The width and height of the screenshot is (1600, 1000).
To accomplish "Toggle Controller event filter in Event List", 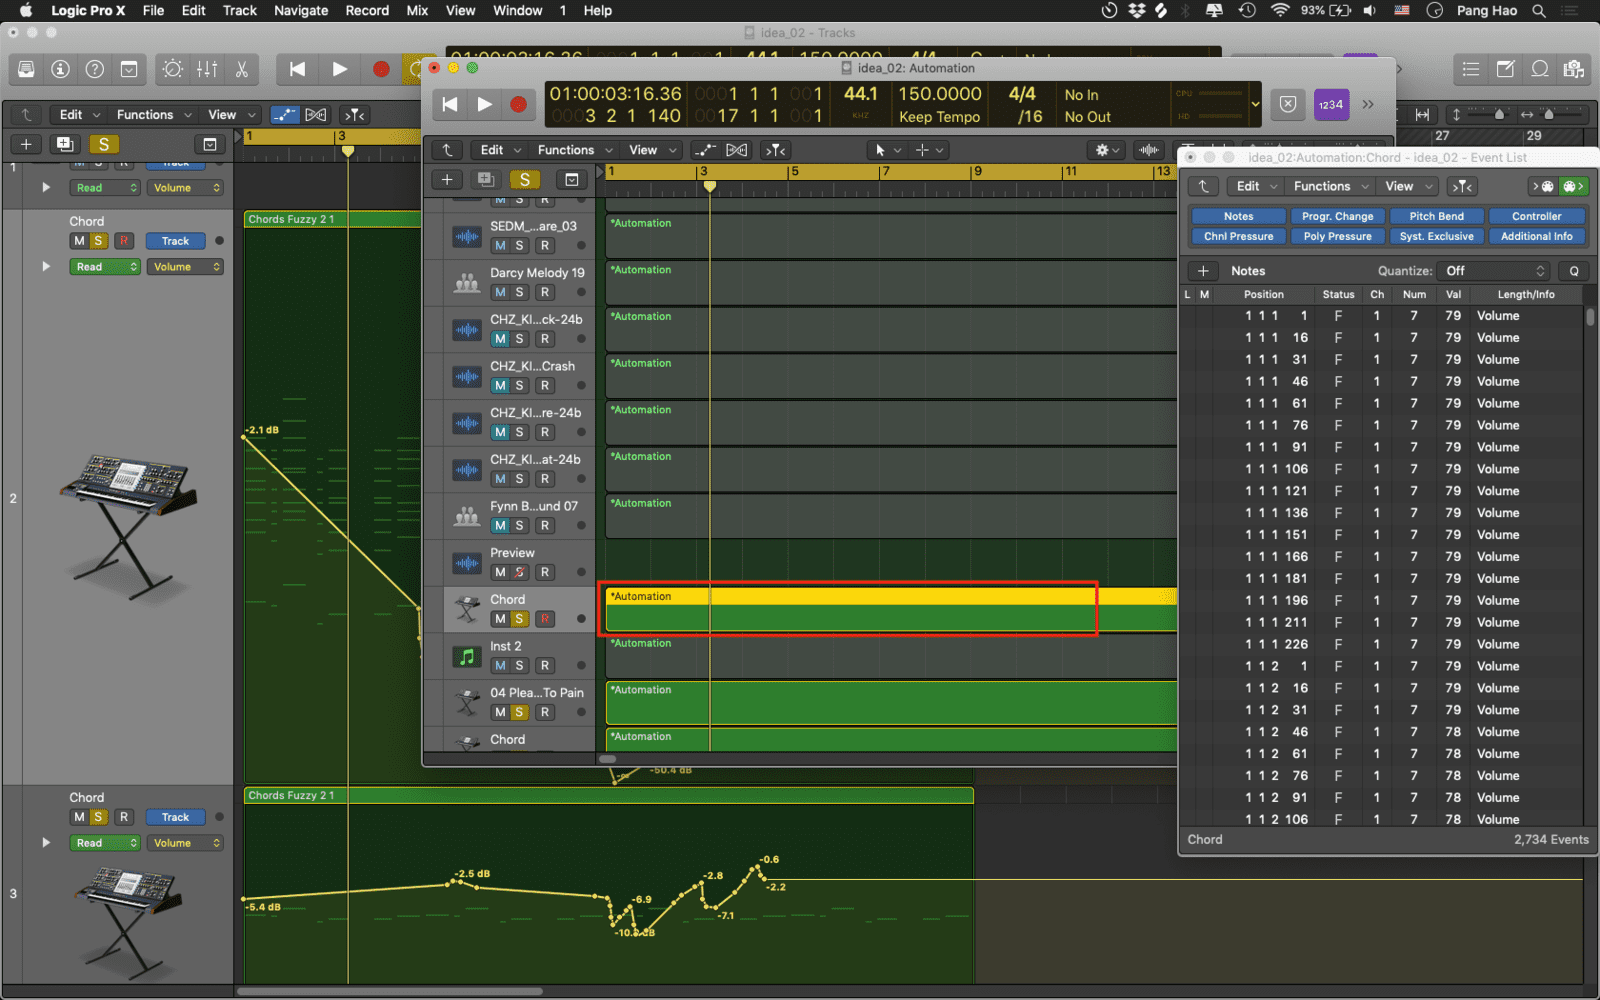I will pyautogui.click(x=1536, y=216).
